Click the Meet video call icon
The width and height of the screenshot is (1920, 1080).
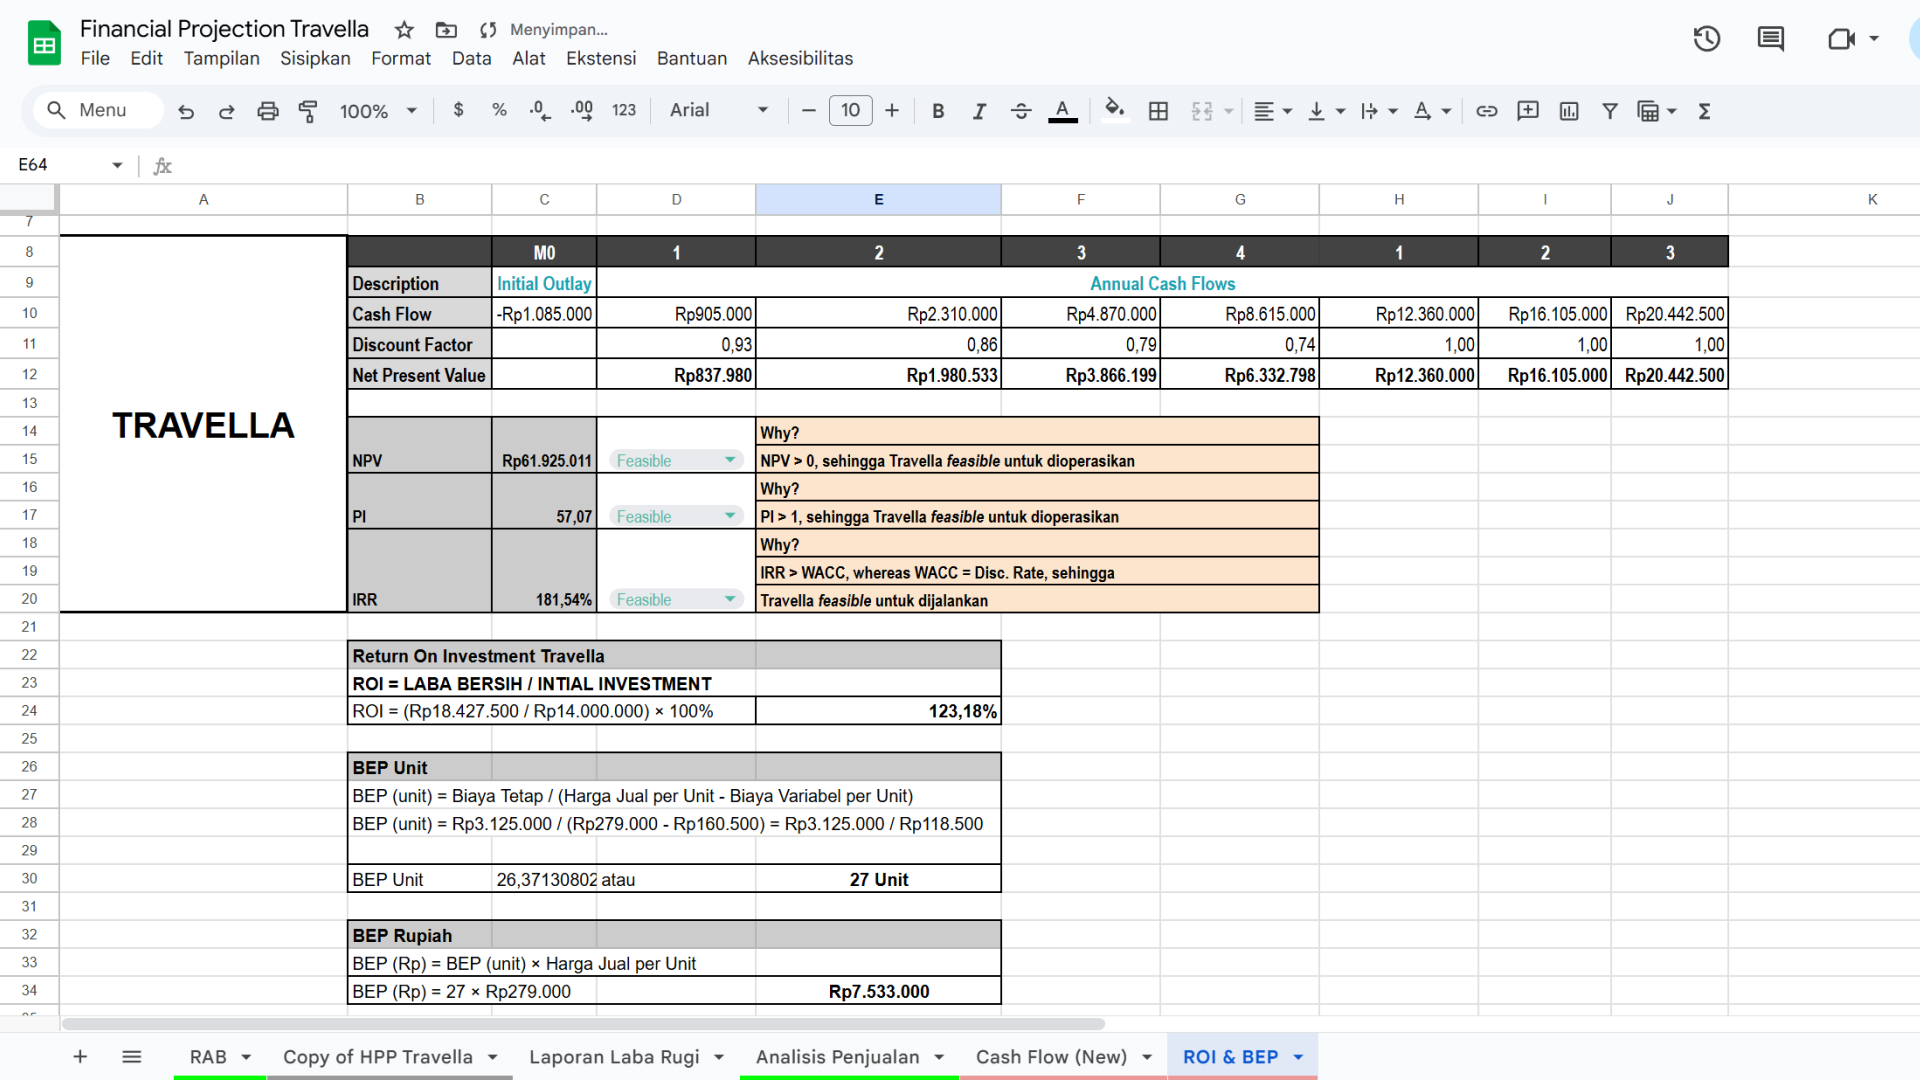click(1841, 39)
